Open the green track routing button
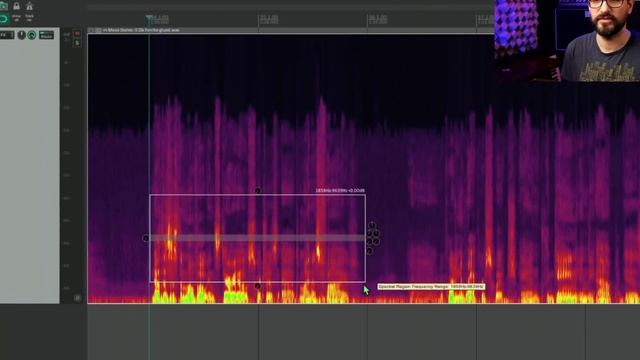Viewport: 640px width, 360px height. pyautogui.click(x=47, y=35)
